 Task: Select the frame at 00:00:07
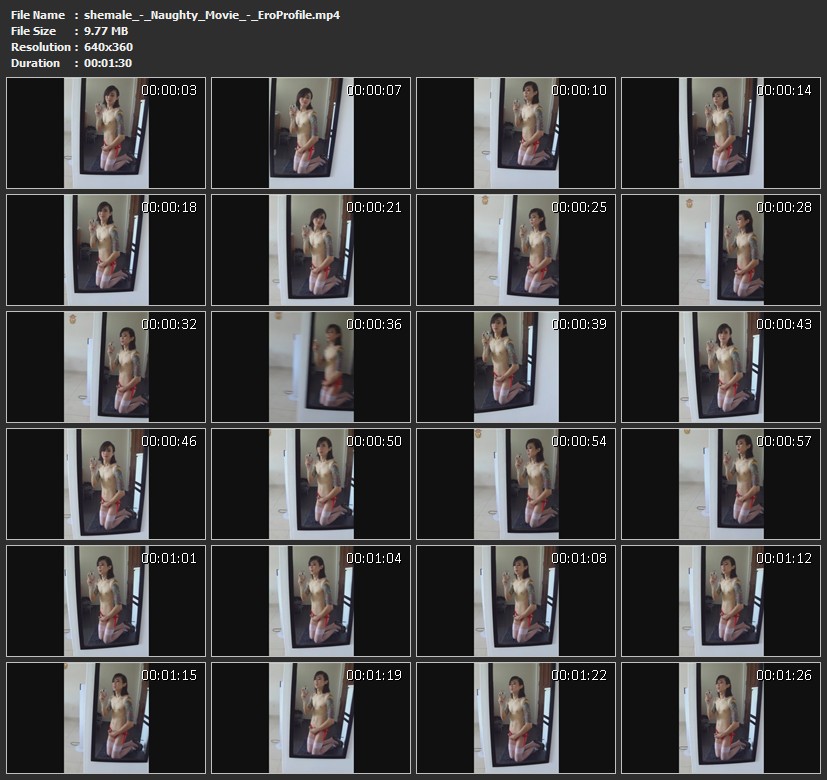click(x=311, y=134)
